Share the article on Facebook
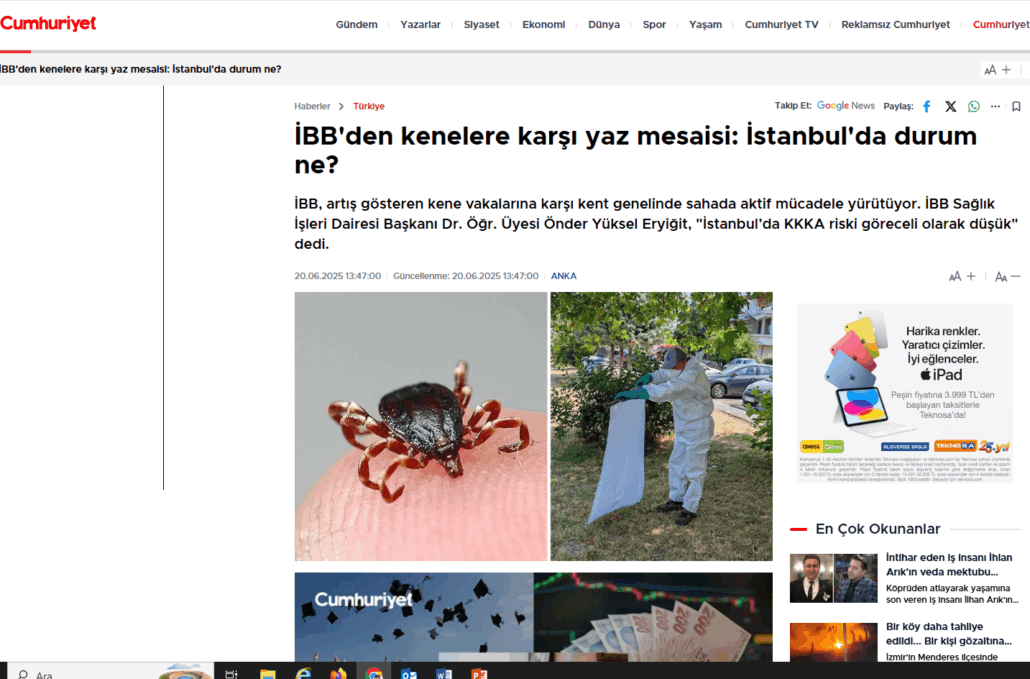This screenshot has height=679, width=1030. tap(926, 106)
